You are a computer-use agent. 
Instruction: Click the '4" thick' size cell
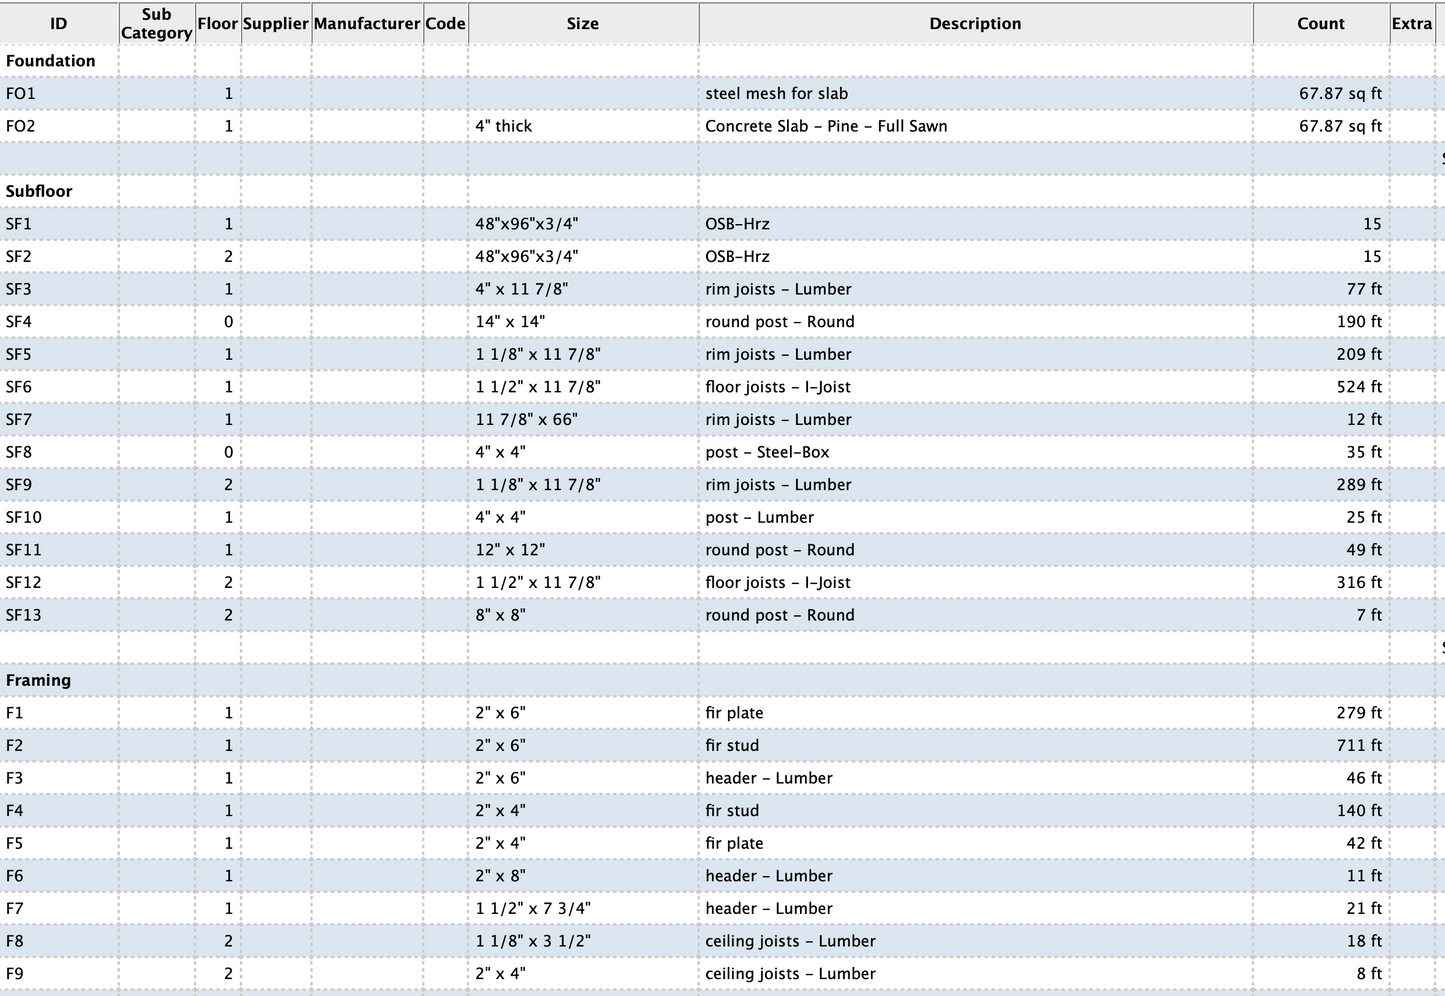(503, 126)
